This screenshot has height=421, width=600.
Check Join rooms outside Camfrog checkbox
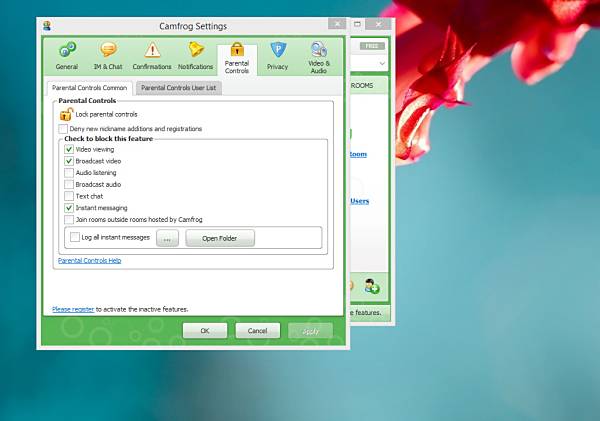[x=69, y=220]
